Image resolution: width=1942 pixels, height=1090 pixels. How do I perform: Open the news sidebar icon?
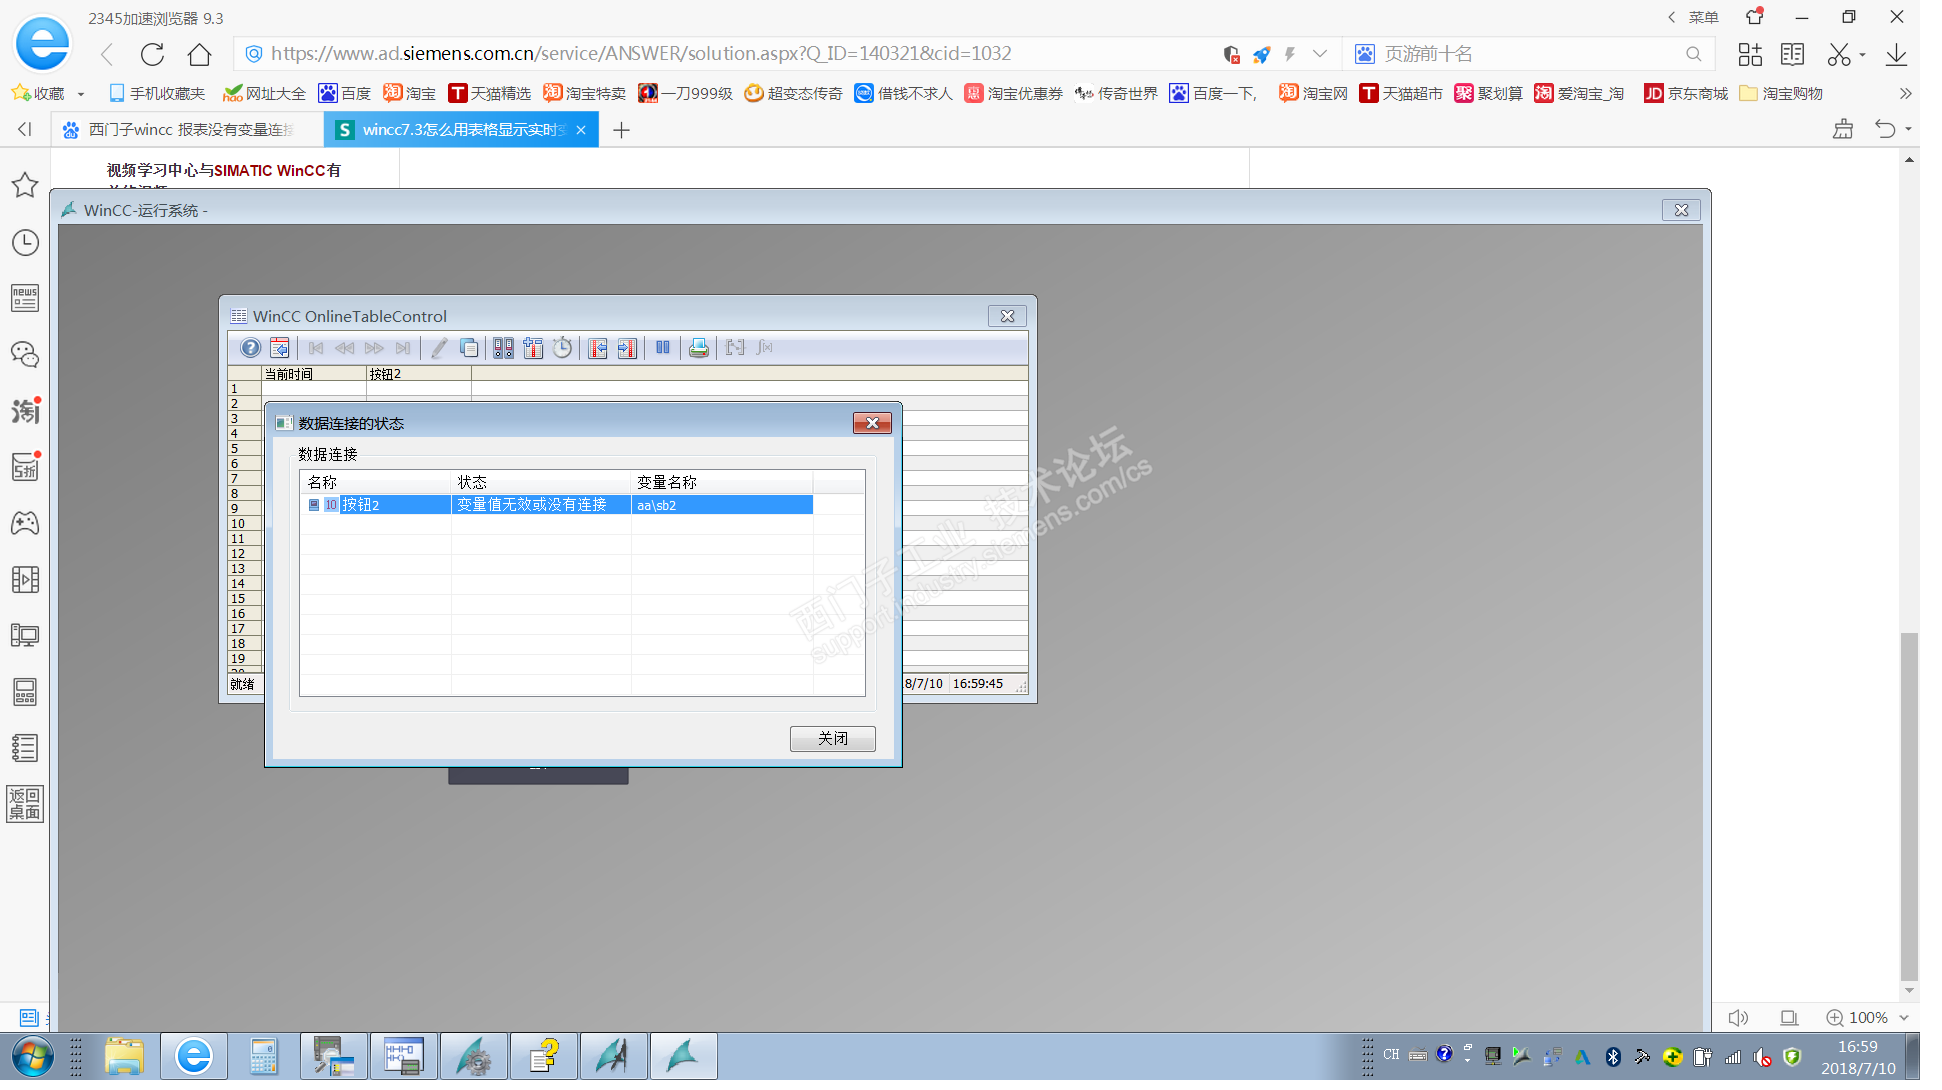[x=25, y=298]
